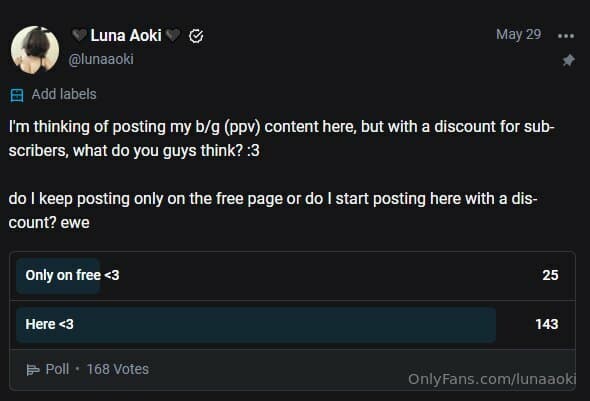Click the post text about b/g ppv content
The image size is (590, 401).
pos(281,138)
